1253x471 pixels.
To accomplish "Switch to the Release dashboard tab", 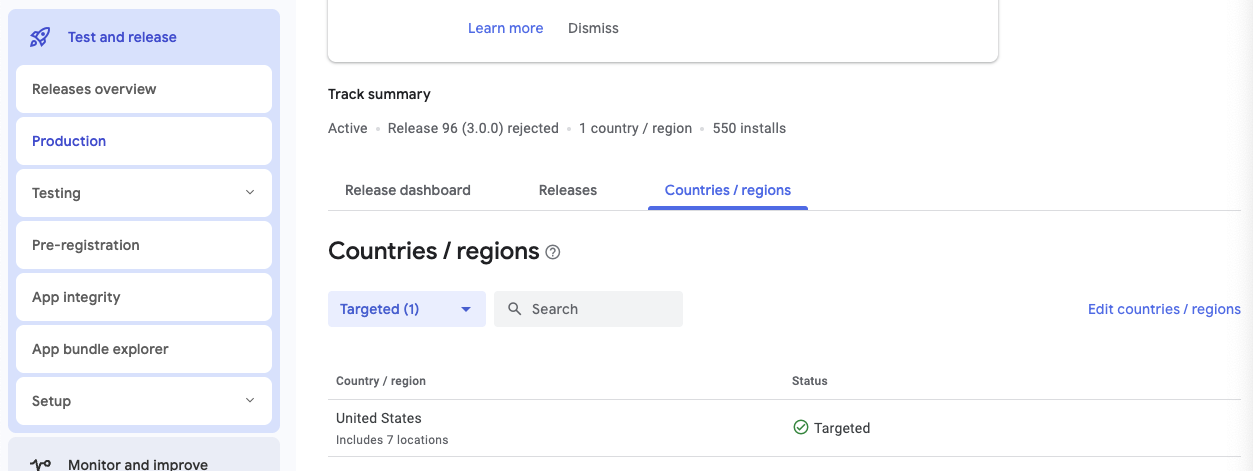I will [x=408, y=190].
